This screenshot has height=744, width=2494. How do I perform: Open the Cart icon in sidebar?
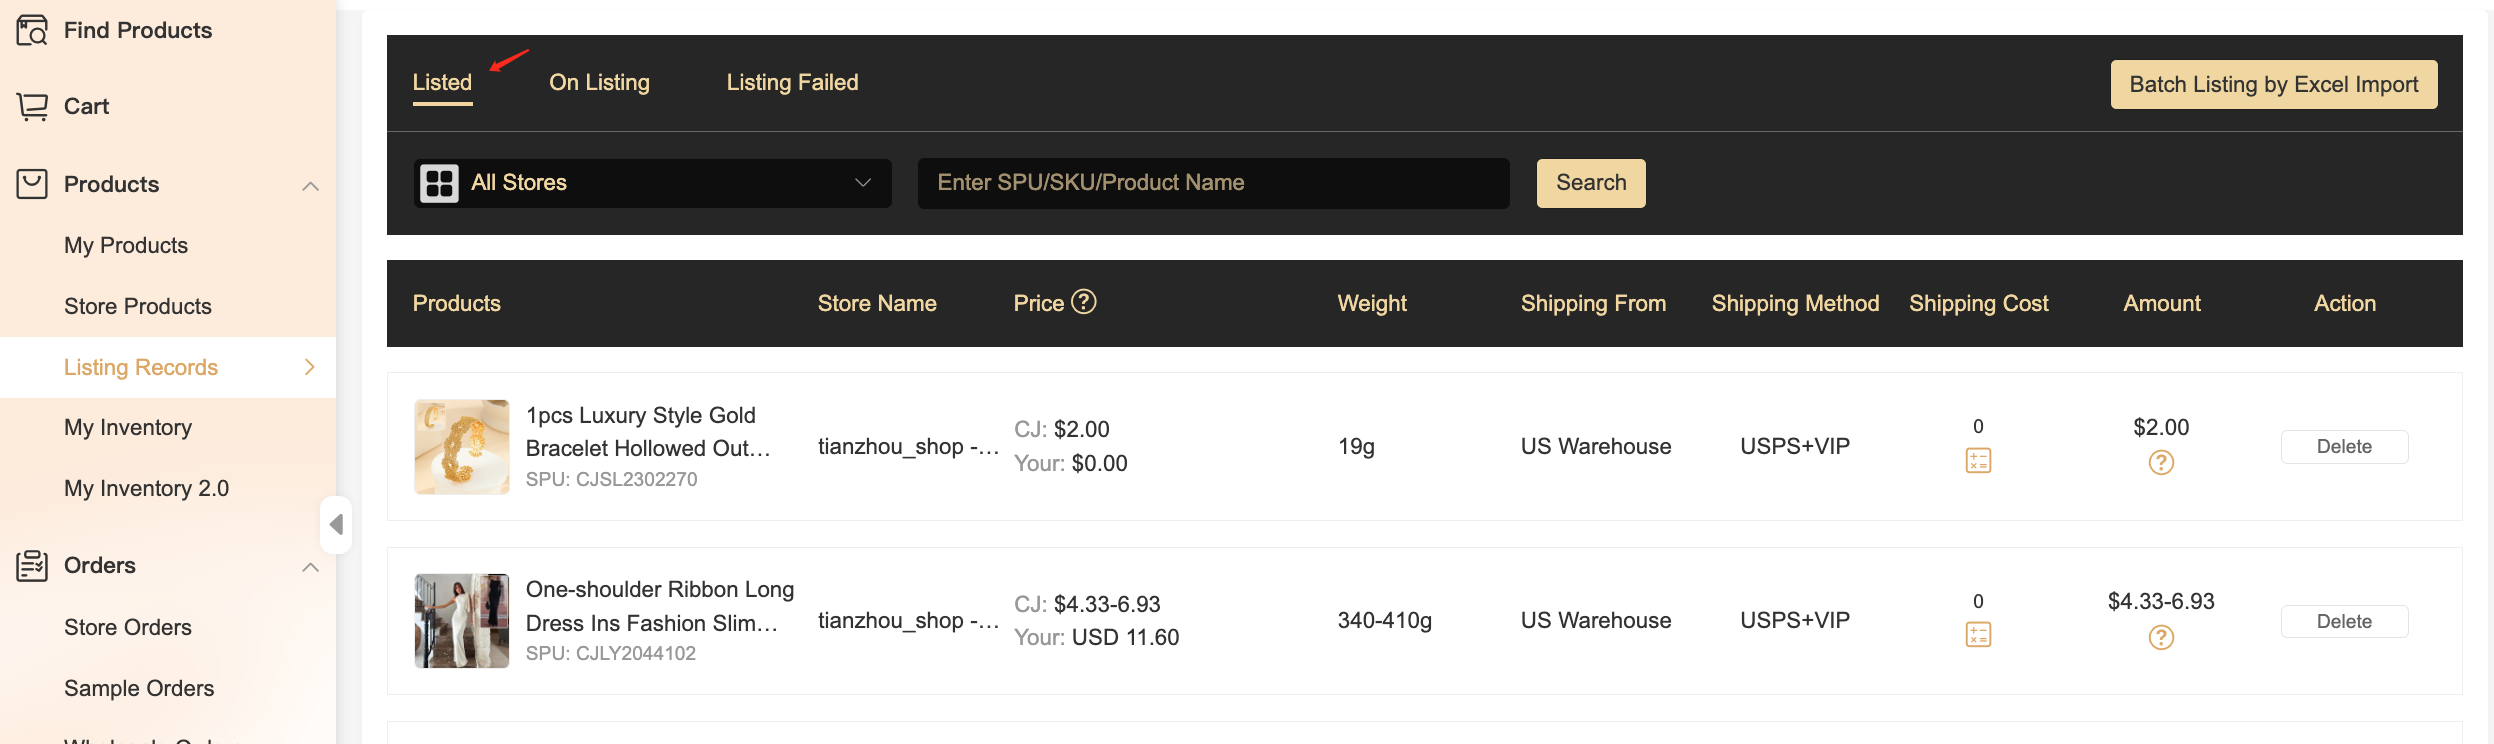click(32, 106)
